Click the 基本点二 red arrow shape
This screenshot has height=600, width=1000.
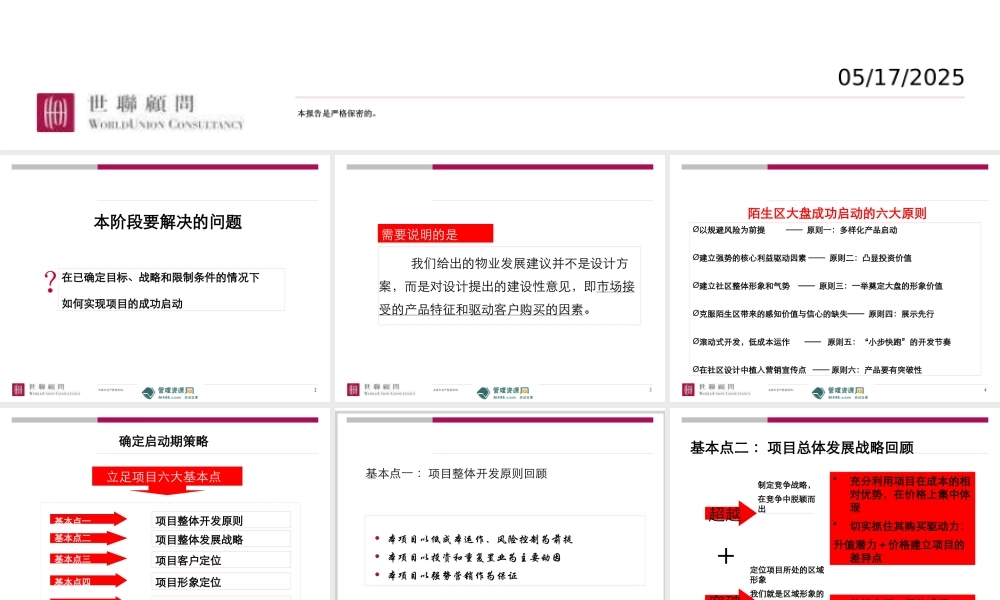point(88,538)
